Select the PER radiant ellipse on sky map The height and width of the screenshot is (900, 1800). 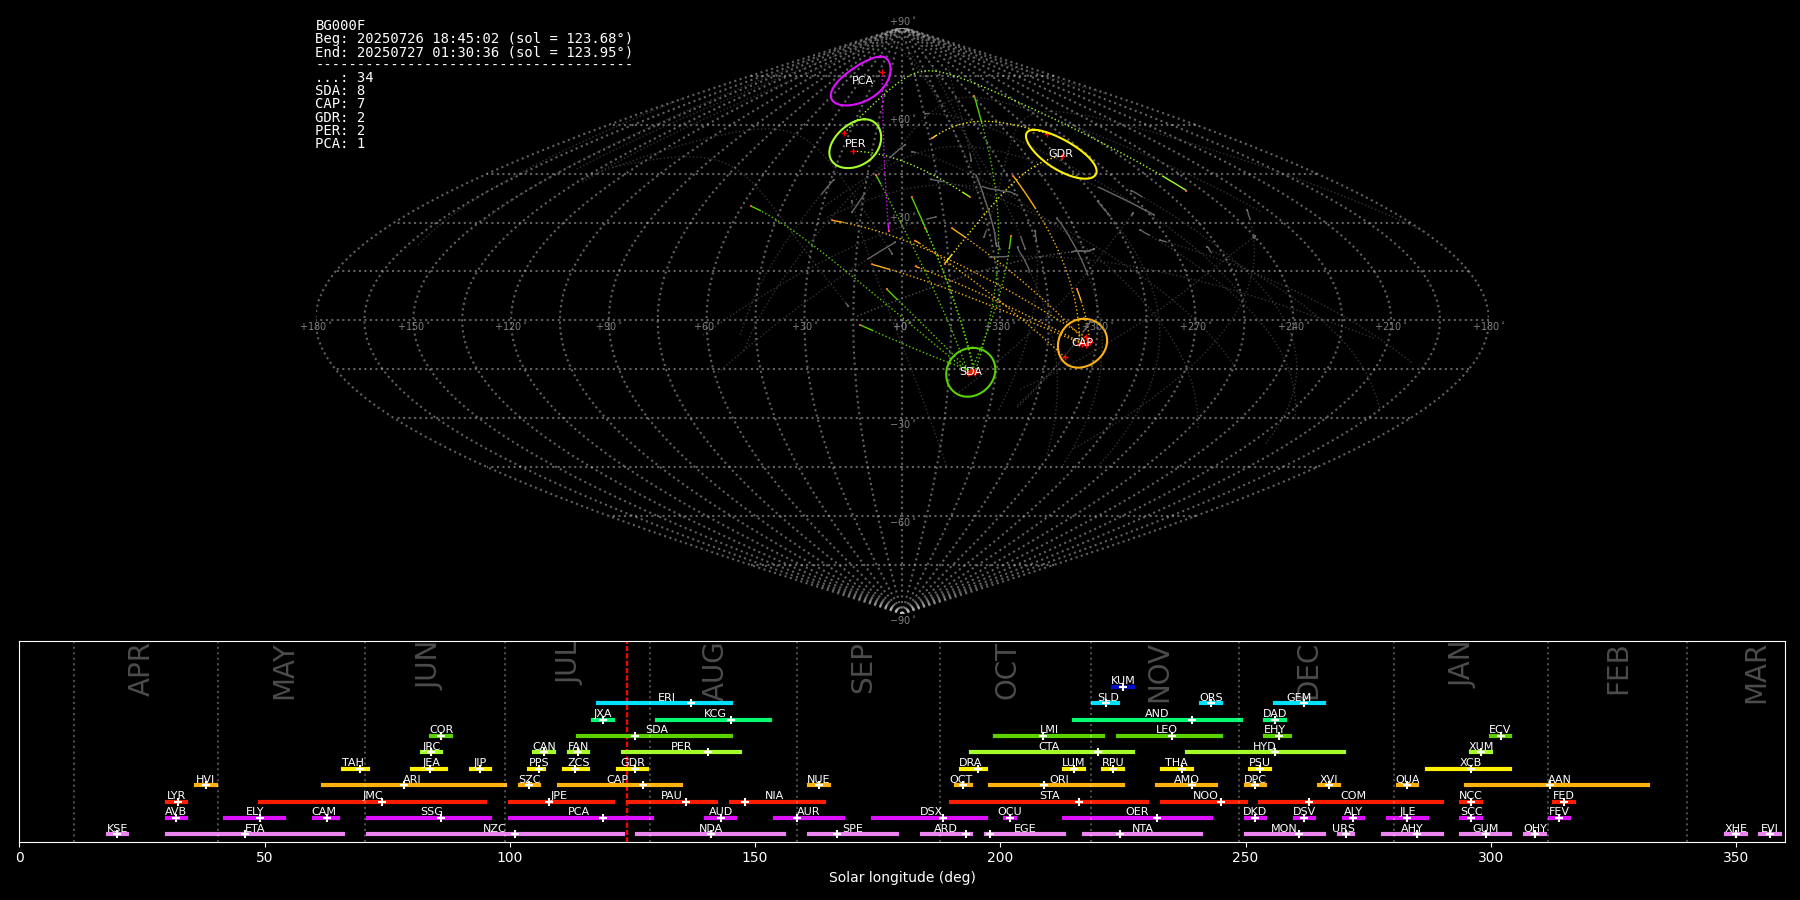pos(855,144)
